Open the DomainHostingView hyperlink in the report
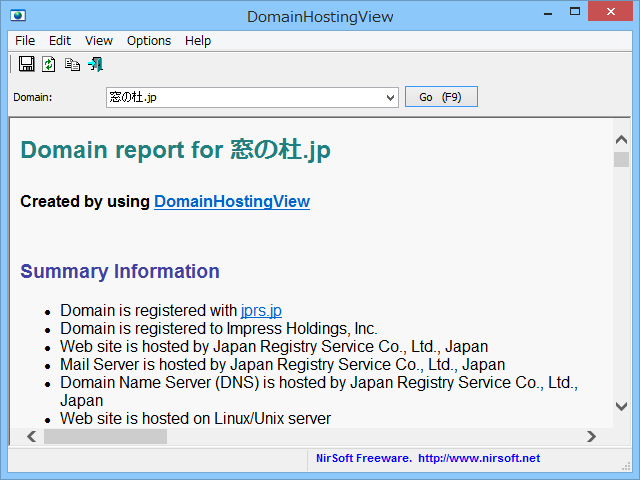 pos(232,202)
